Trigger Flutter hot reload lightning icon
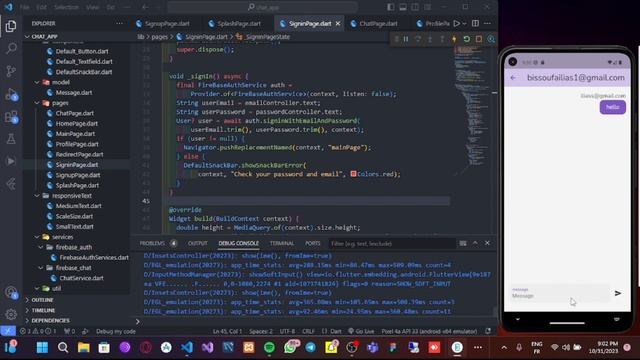 454,39
